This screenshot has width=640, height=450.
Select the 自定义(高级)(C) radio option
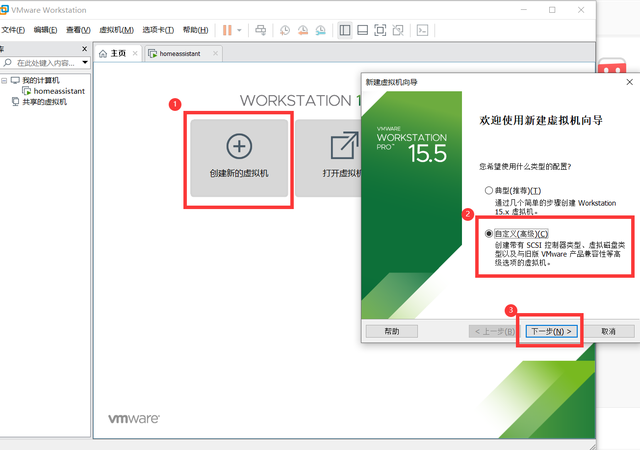489,234
